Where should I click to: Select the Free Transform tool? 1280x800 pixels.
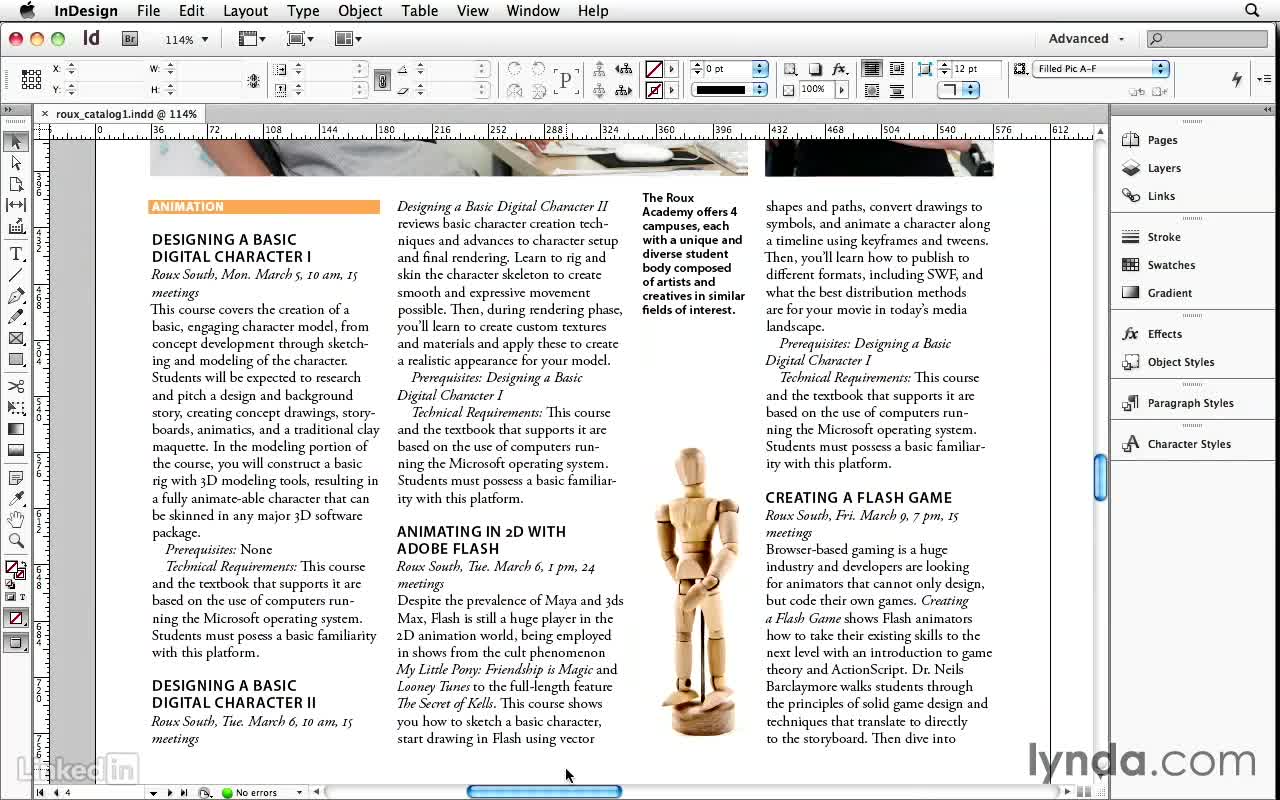16,407
